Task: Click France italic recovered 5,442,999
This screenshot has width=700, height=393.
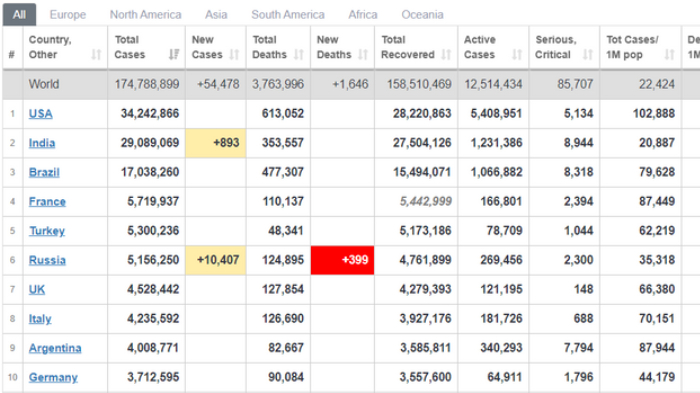Action: tap(426, 201)
